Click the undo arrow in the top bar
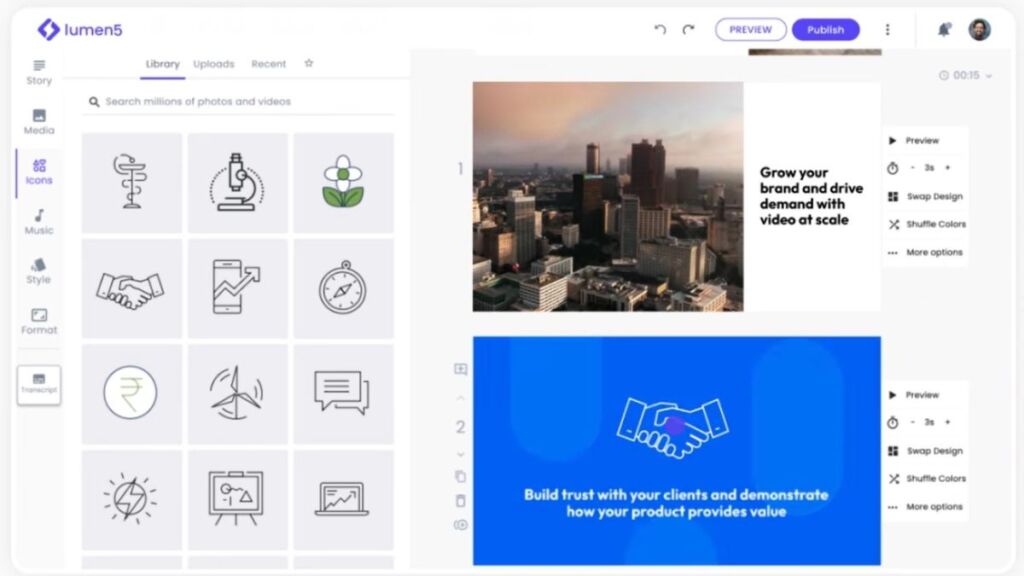 pyautogui.click(x=659, y=30)
